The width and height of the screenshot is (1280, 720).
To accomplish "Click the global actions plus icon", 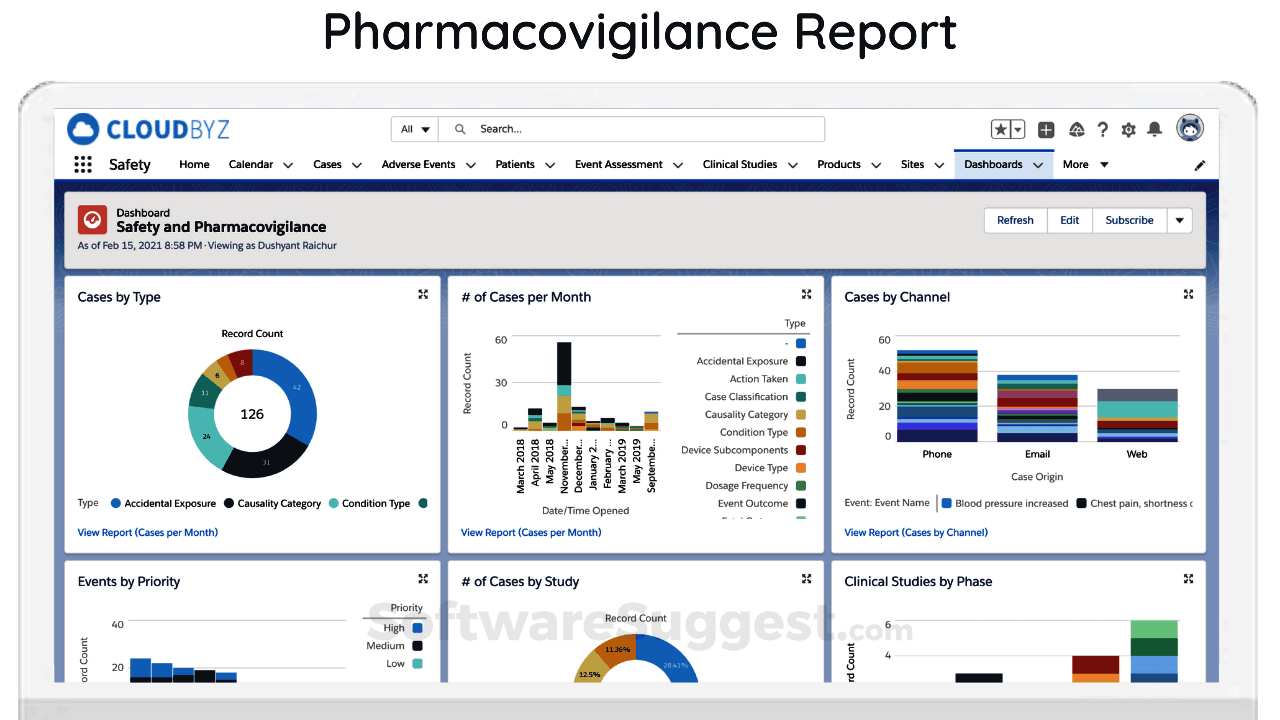I will pos(1046,130).
